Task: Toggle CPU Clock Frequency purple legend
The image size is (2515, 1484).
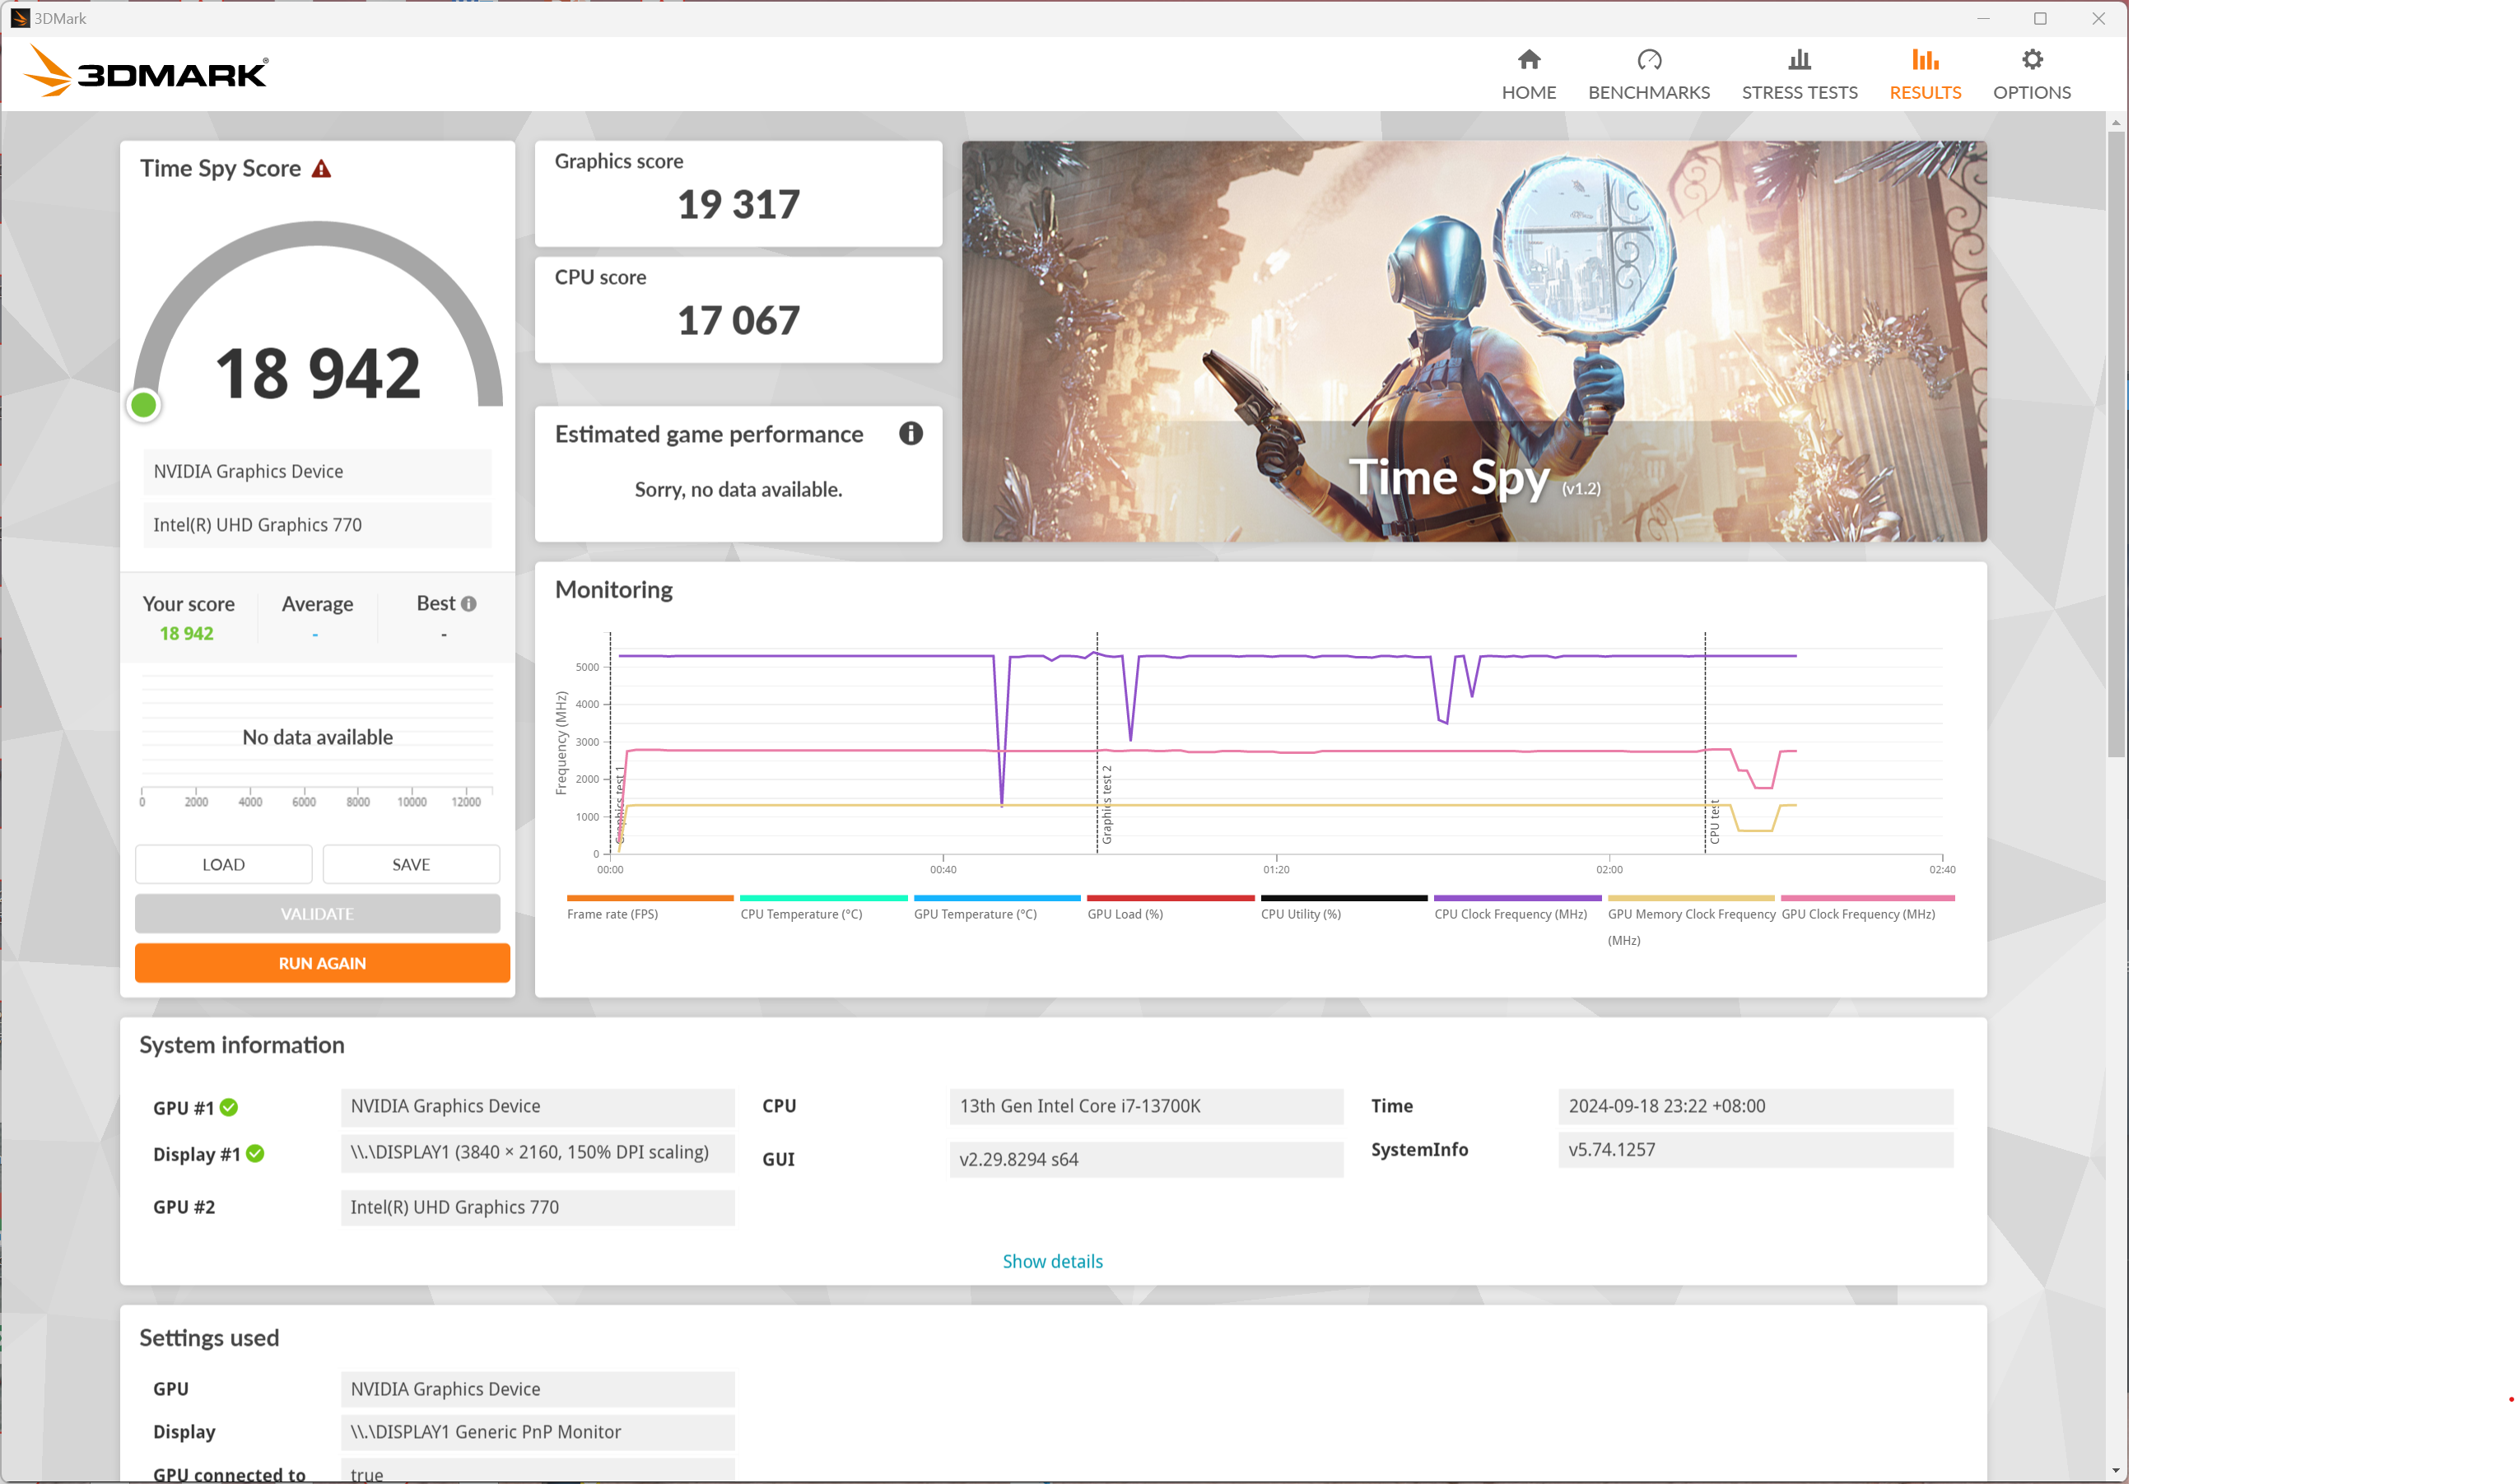Action: tap(1517, 898)
